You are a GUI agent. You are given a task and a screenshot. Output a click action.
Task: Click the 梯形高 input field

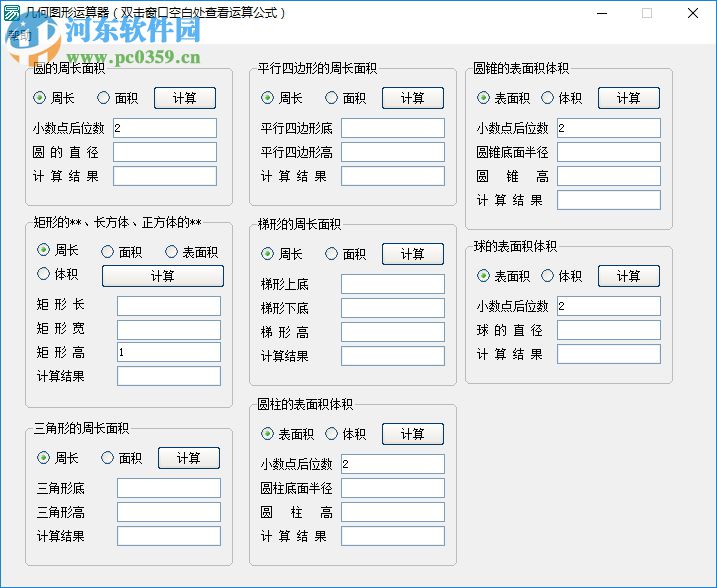pyautogui.click(x=393, y=332)
